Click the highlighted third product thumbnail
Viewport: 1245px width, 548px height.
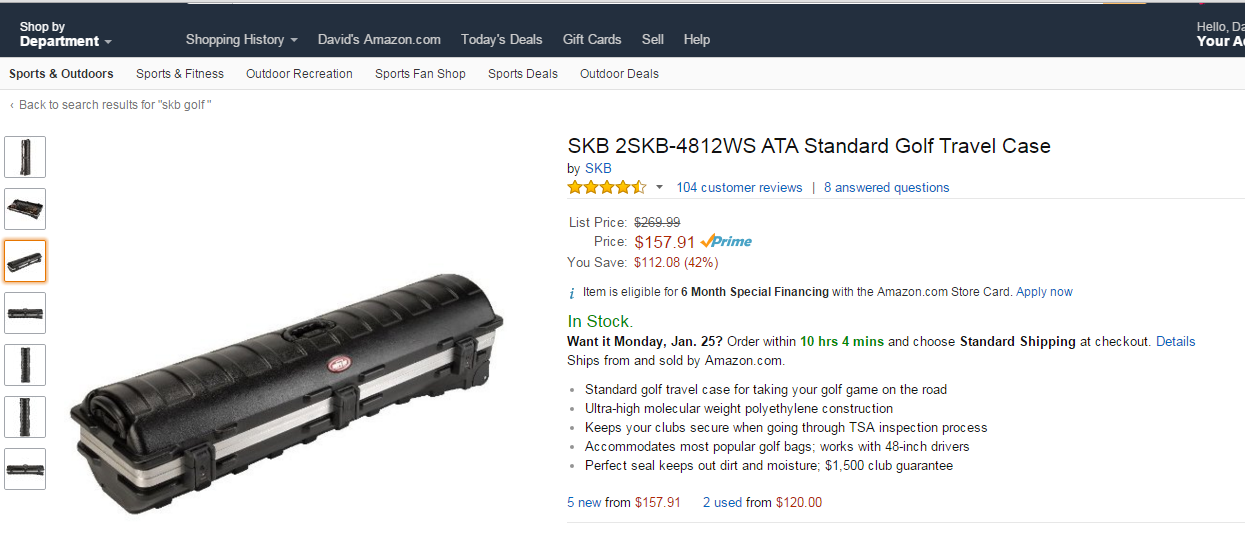click(25, 261)
